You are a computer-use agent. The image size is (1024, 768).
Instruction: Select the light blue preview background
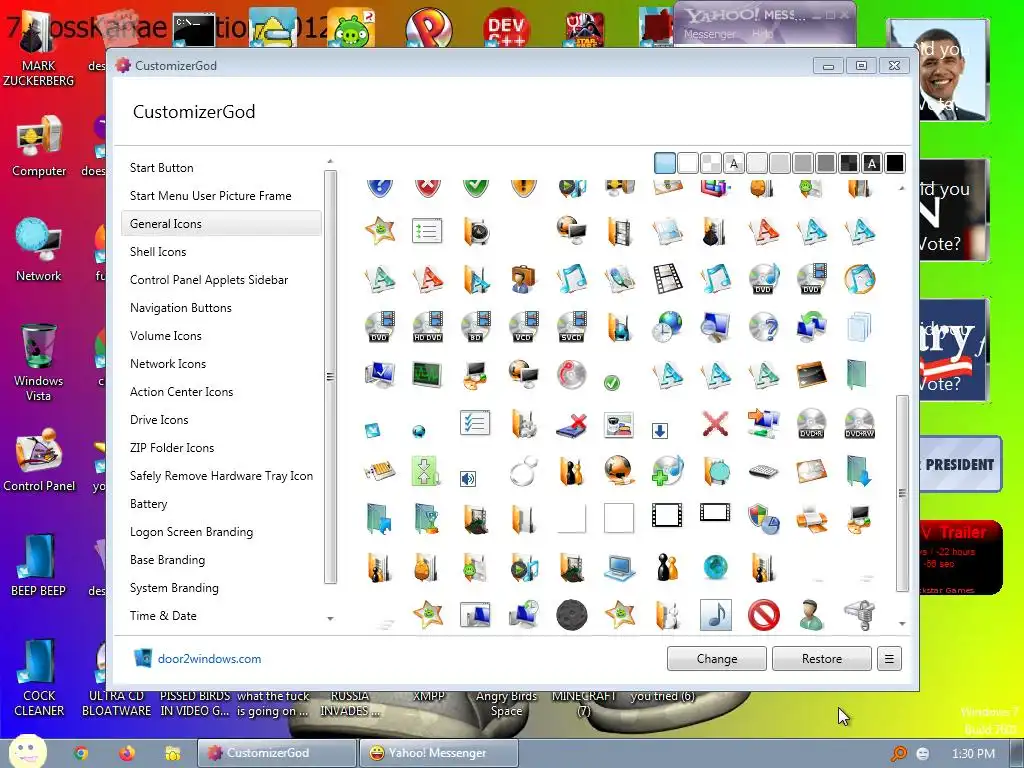665,163
